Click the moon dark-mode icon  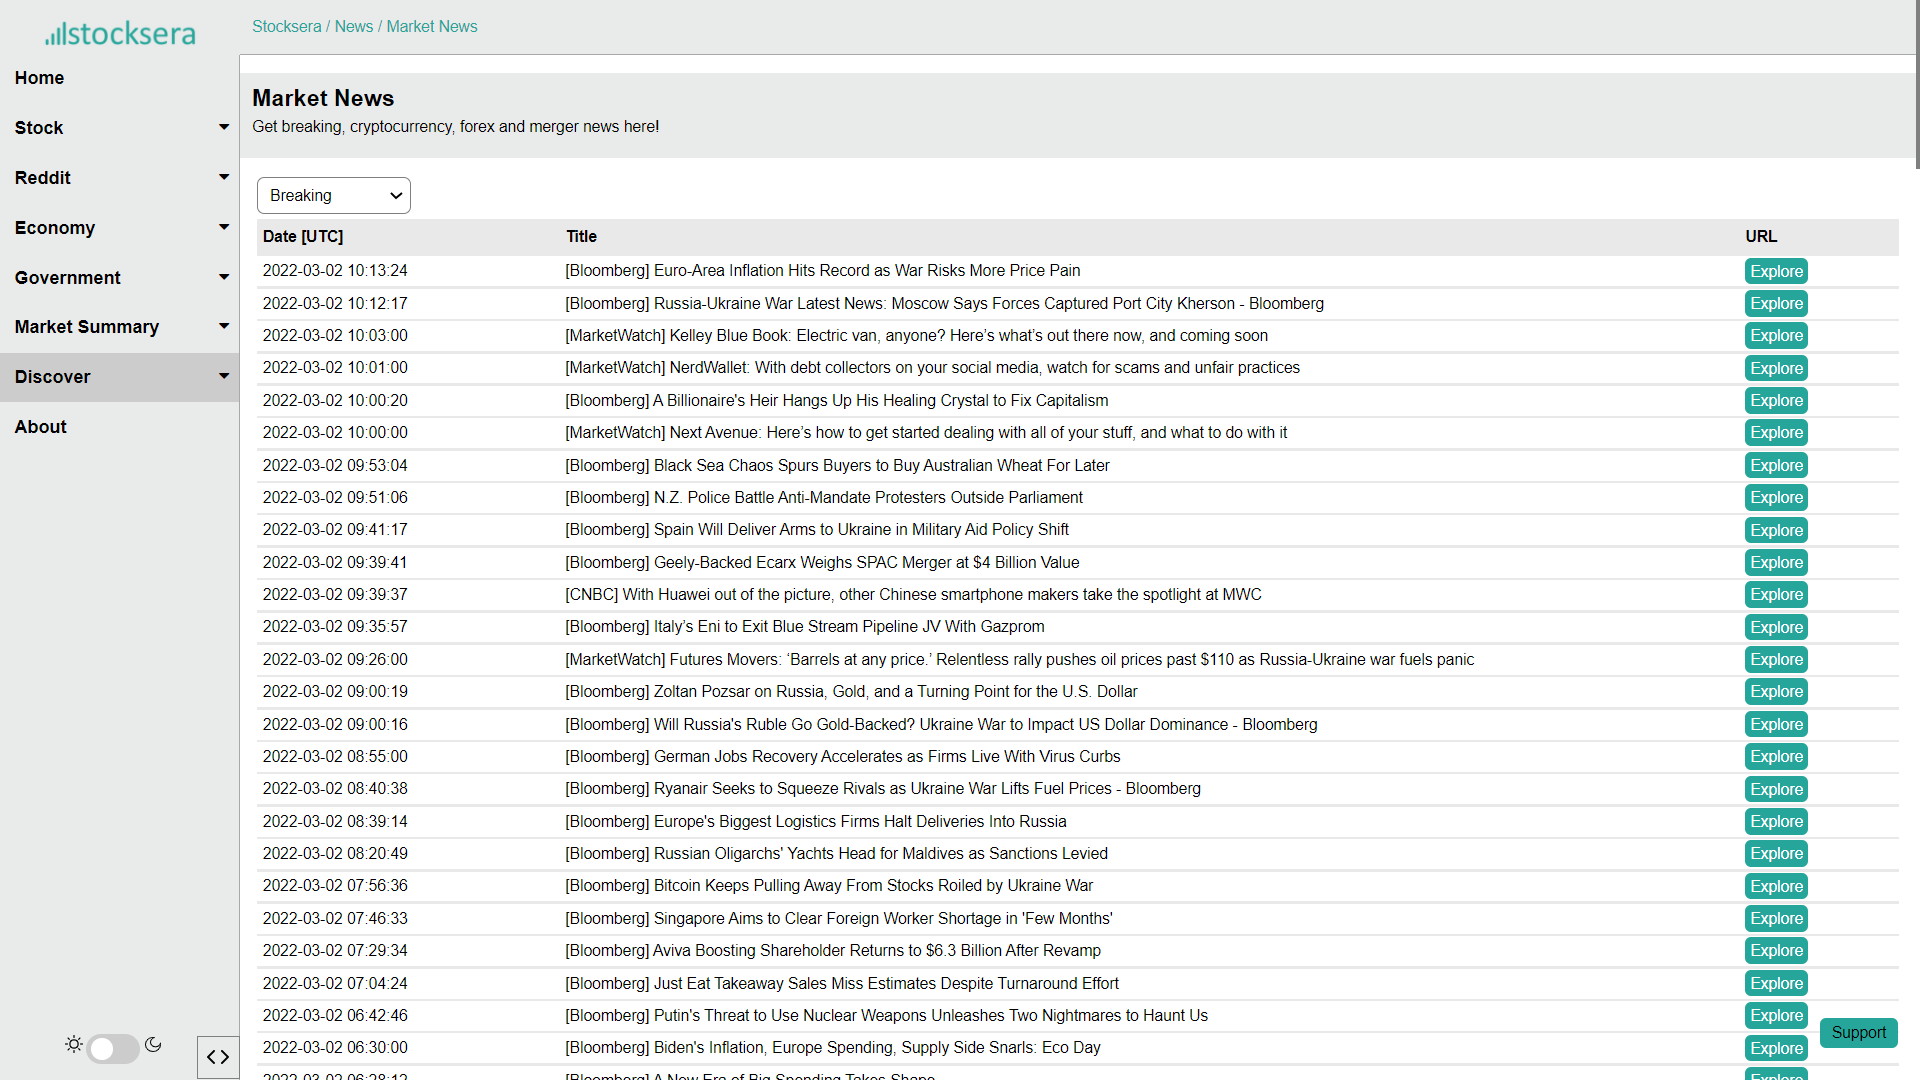pos(153,1044)
